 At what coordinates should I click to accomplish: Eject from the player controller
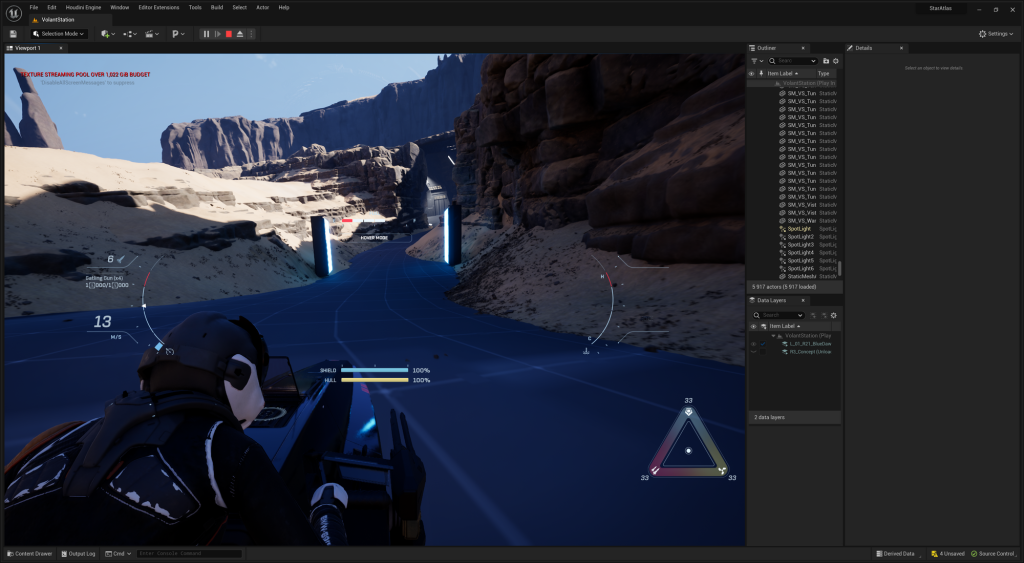pyautogui.click(x=240, y=34)
